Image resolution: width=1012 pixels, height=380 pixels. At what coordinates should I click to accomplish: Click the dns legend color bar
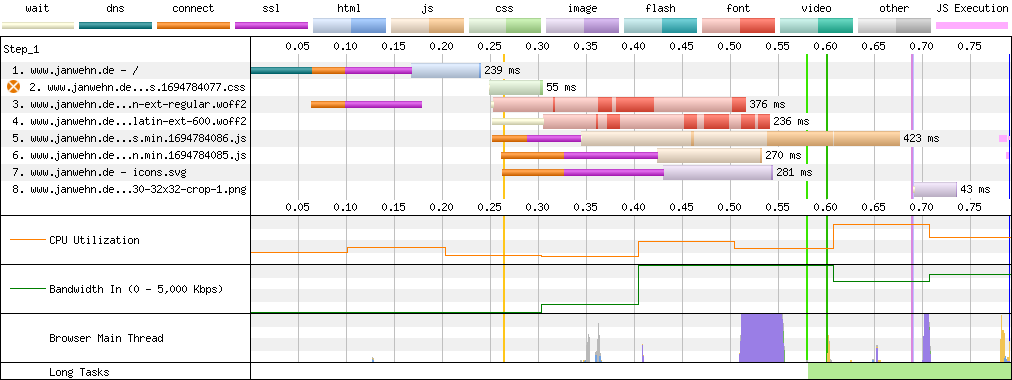click(116, 26)
